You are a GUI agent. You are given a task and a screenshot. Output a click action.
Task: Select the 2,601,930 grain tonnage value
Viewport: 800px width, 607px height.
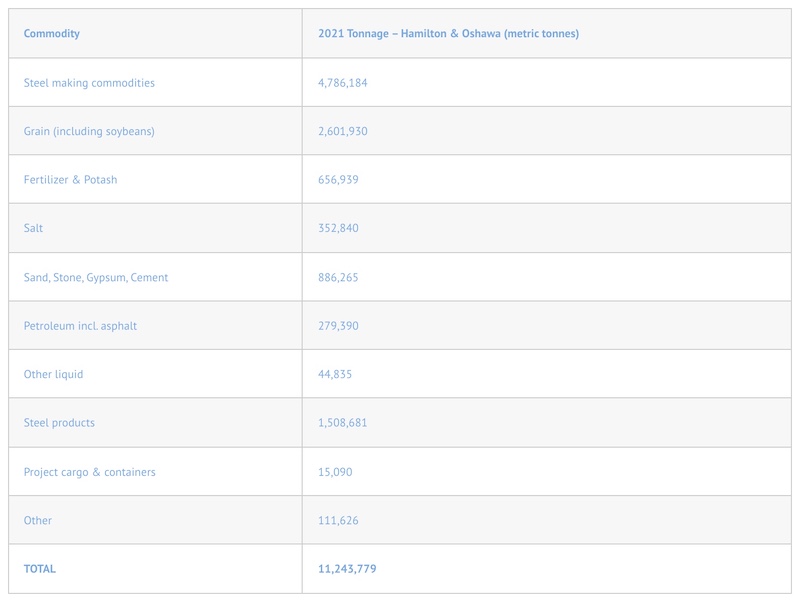pos(342,131)
